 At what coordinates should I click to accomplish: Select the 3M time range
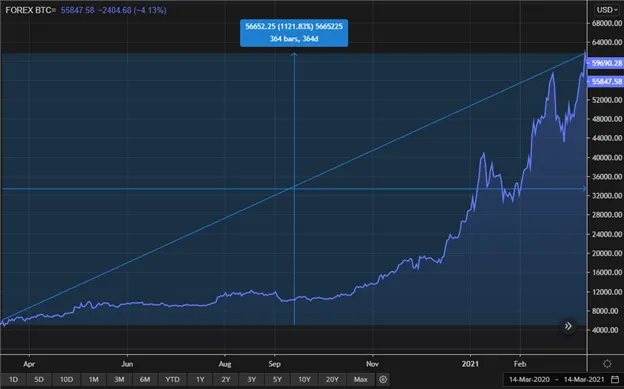coord(119,379)
